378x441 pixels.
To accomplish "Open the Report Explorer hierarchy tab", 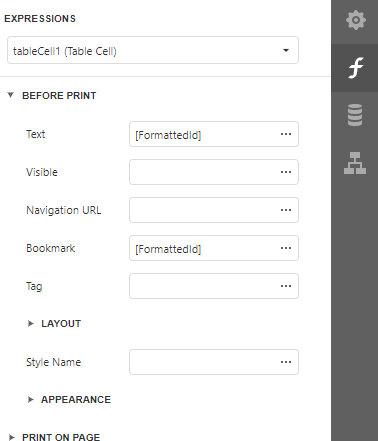I will point(355,163).
